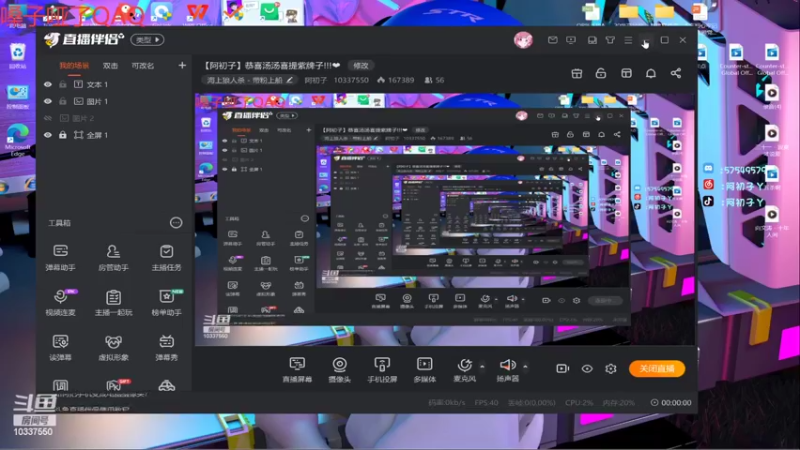
Task: Hide the 图片 1 source
Action: [48, 101]
